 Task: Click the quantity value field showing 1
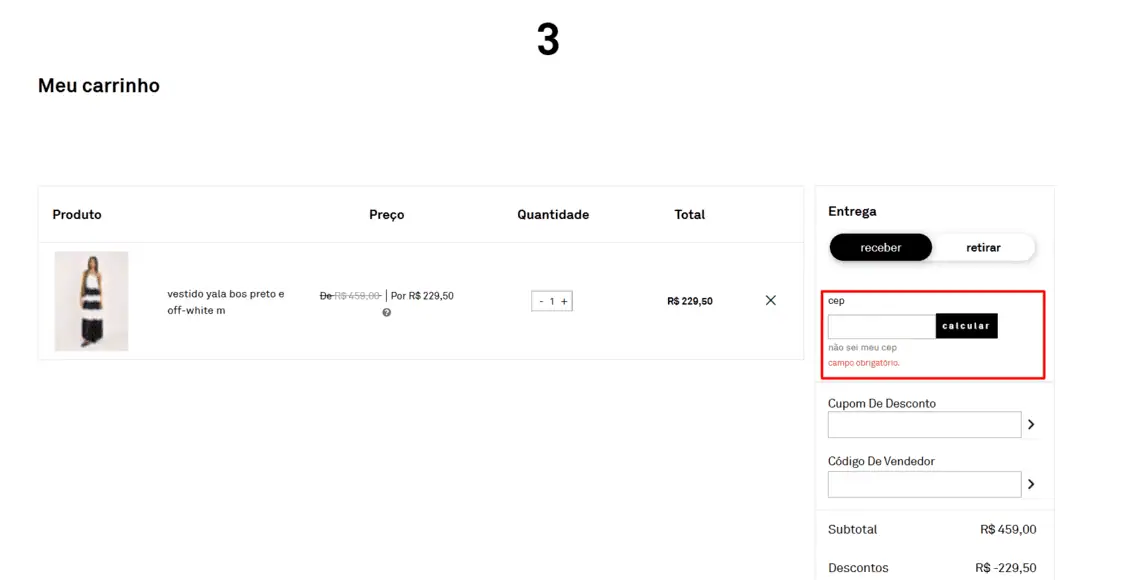click(552, 301)
